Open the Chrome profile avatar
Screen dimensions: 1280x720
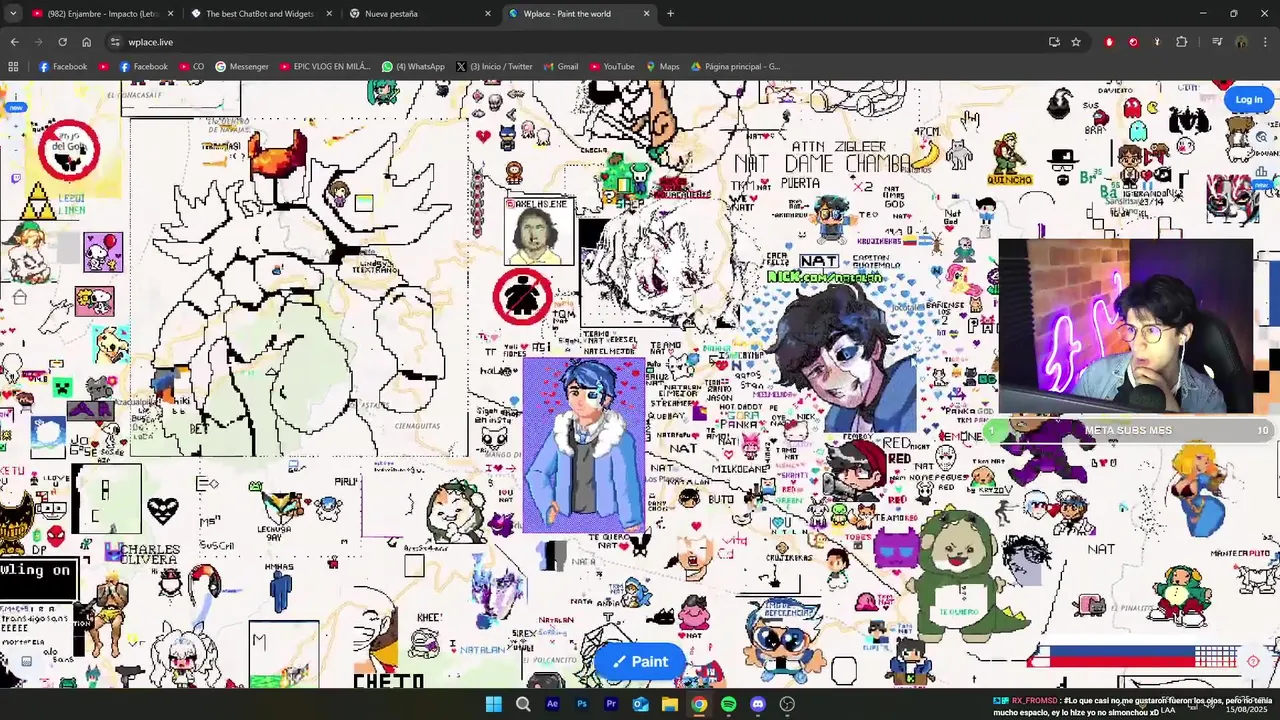click(1241, 42)
